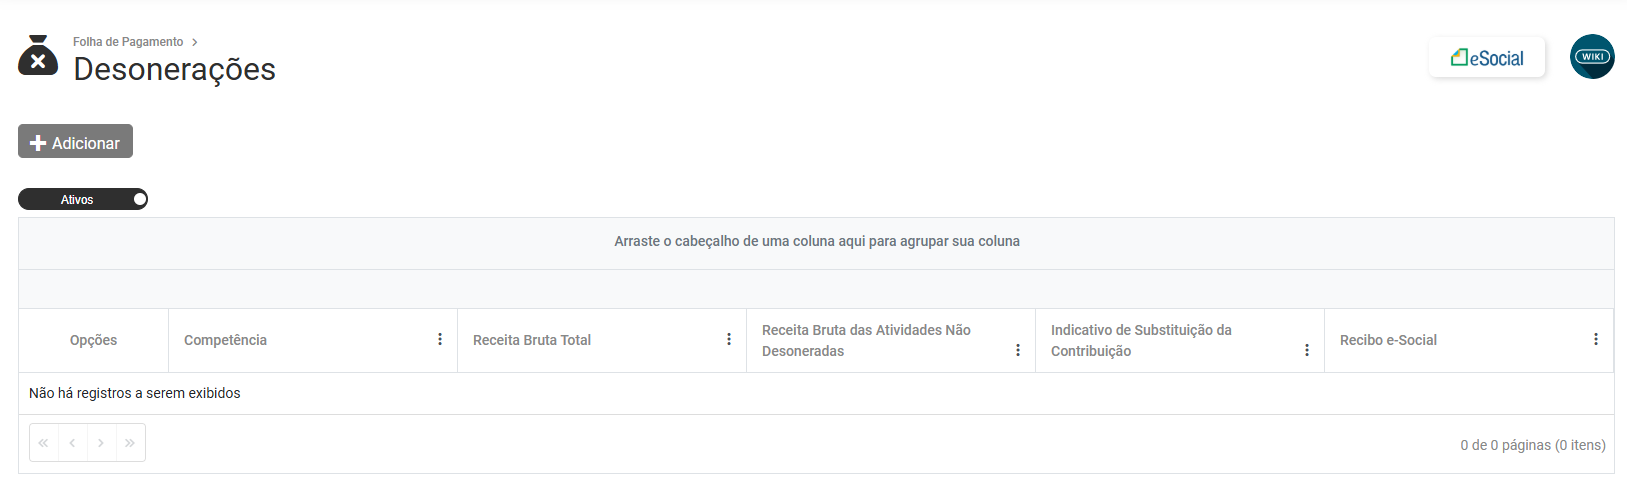Open Receita Bruta Não Desoneradas column menu

[x=1018, y=350]
